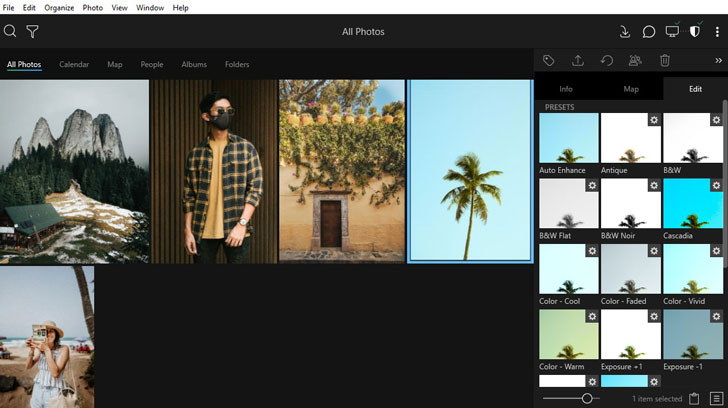This screenshot has width=728, height=408.
Task: Click the people tagging icon
Action: pos(635,60)
